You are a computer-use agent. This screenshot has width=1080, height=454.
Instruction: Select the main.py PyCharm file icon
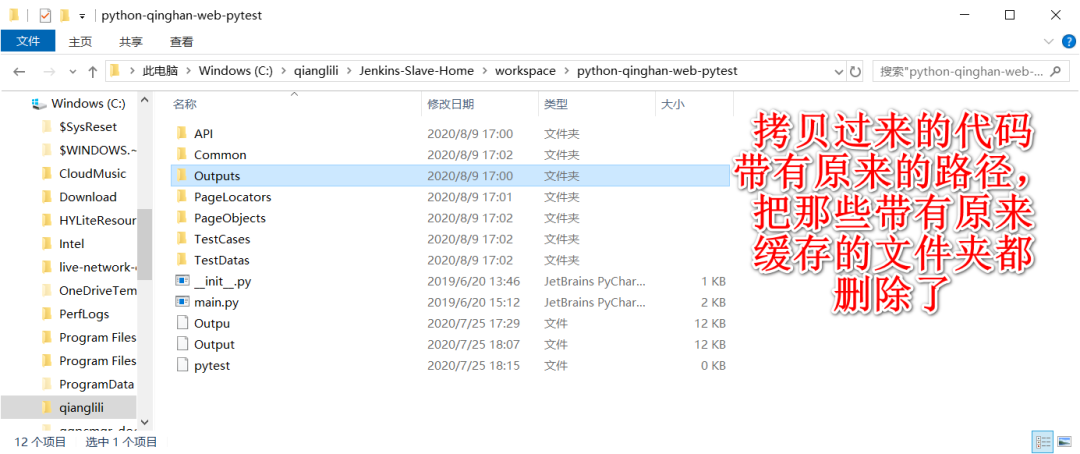(182, 302)
